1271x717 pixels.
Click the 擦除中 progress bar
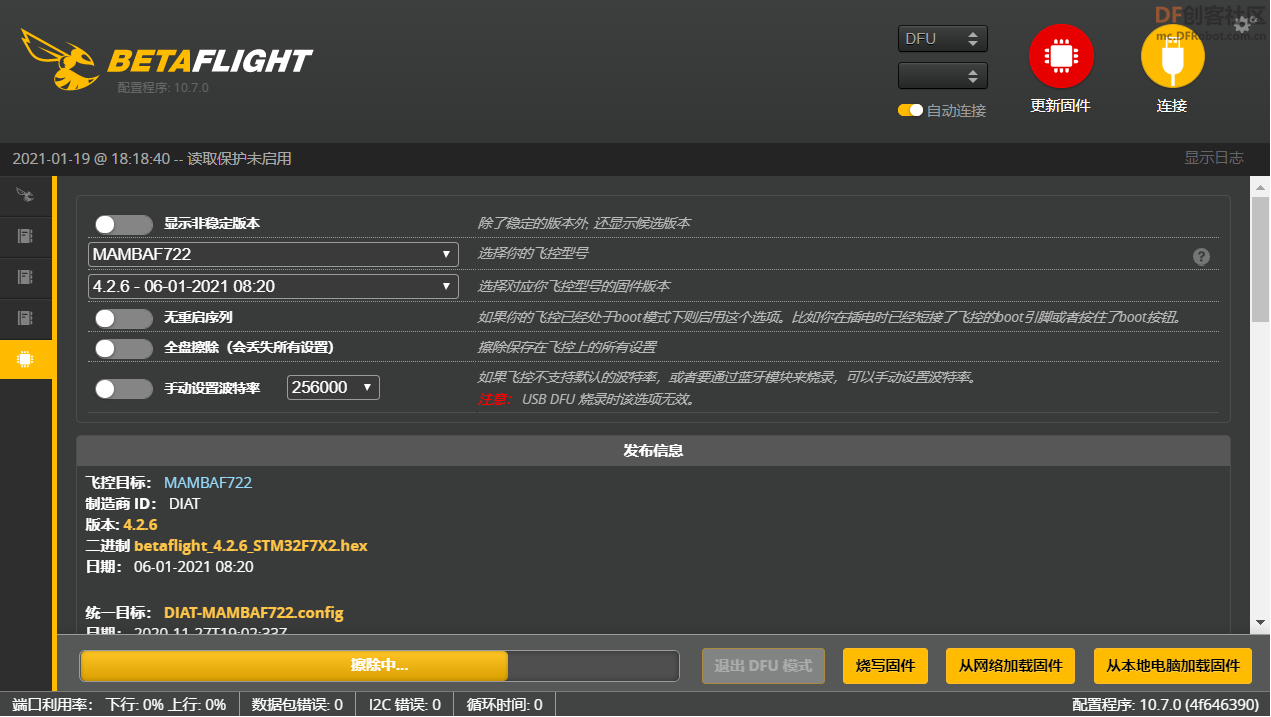pyautogui.click(x=380, y=665)
